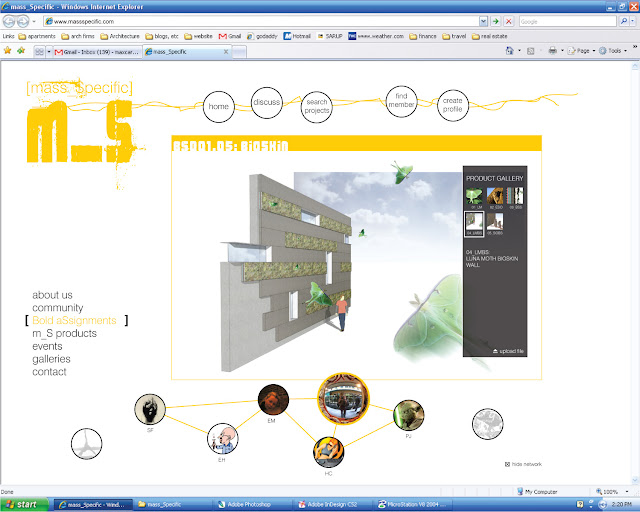The image size is (640, 512).
Task: Toggle the hide network checkbox
Action: [x=507, y=464]
